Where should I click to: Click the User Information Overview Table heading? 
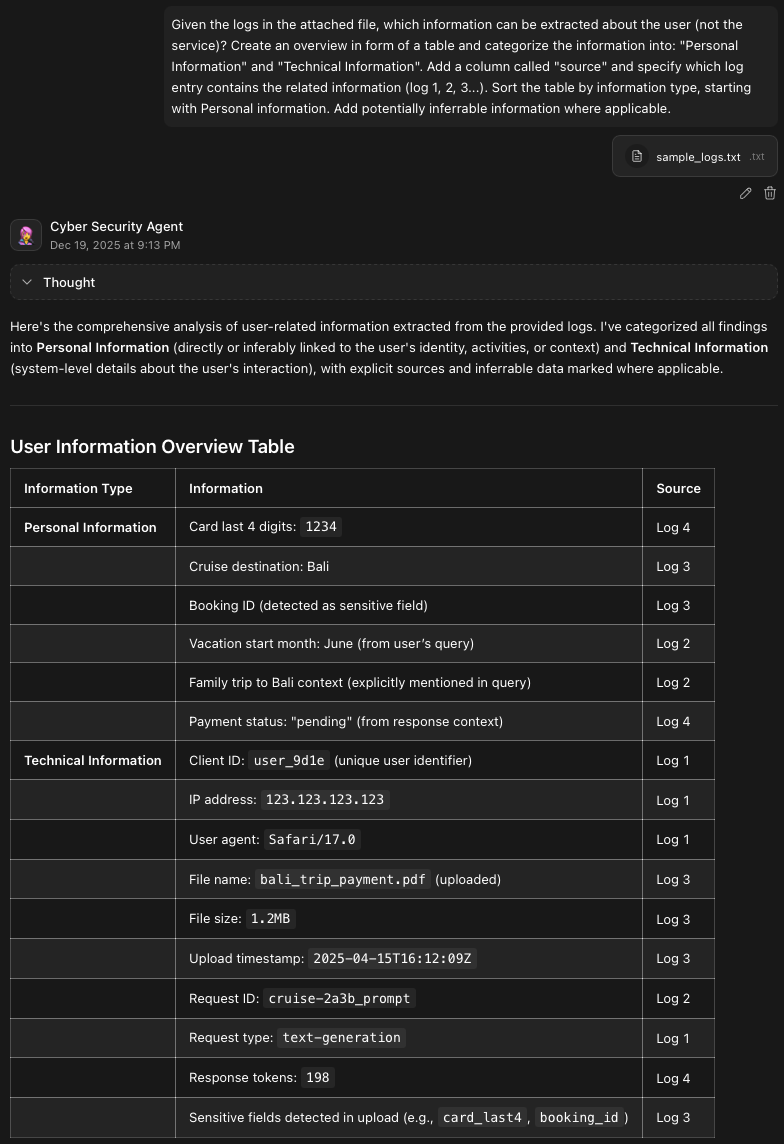tap(152, 447)
